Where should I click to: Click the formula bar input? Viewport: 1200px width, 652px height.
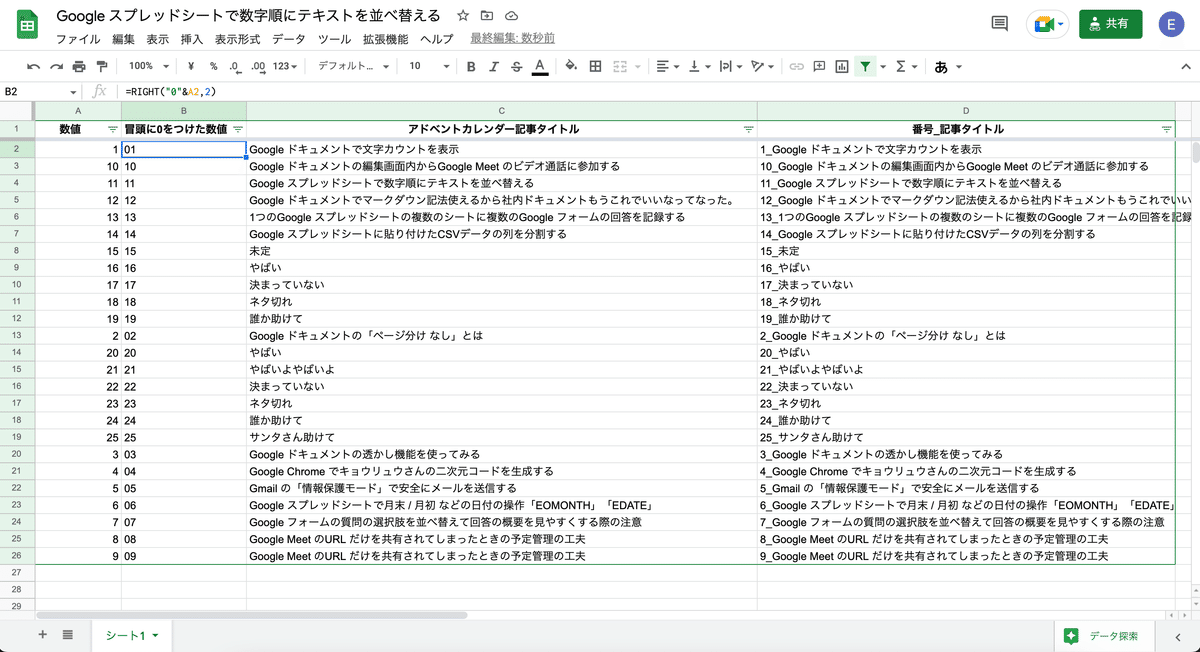(660, 91)
